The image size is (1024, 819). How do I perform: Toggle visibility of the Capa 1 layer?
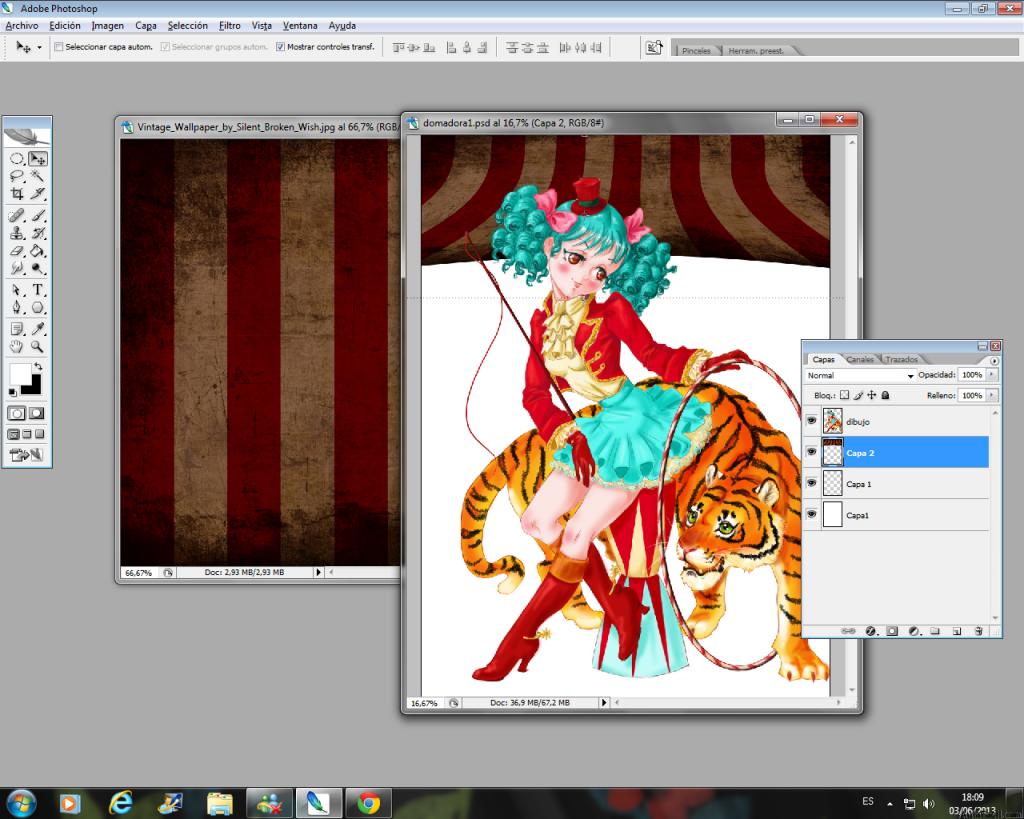(x=812, y=483)
